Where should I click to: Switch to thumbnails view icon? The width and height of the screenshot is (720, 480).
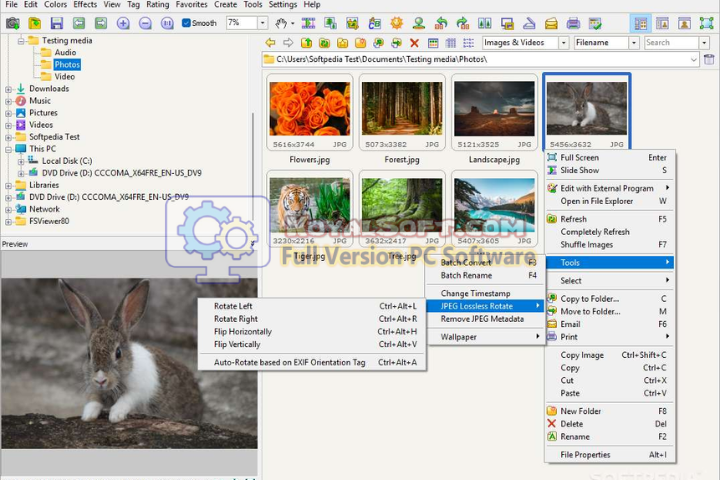pyautogui.click(x=433, y=43)
